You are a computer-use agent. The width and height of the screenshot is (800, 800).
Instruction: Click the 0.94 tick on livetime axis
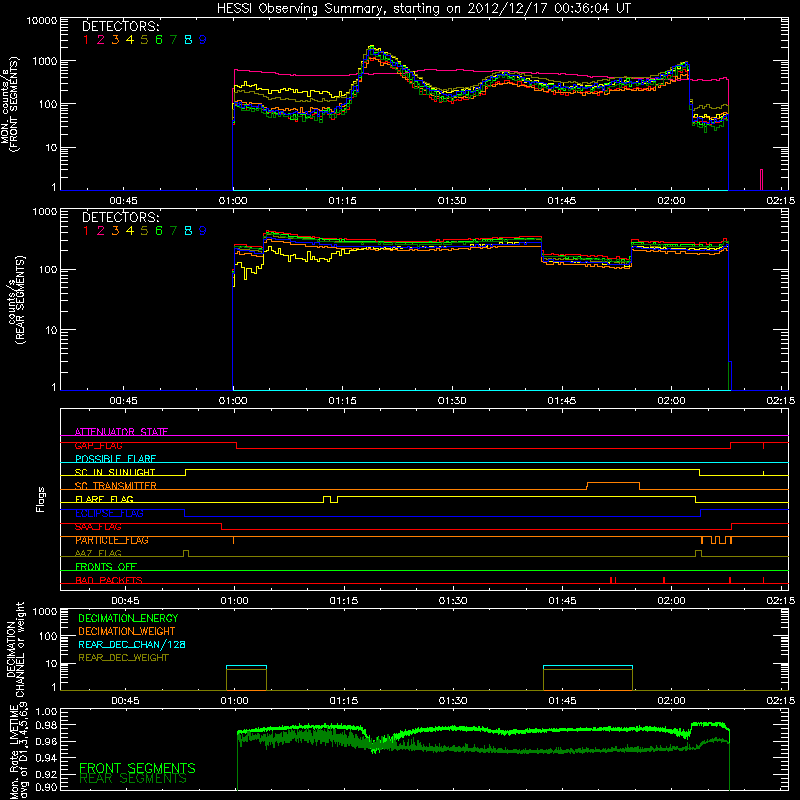[47, 758]
